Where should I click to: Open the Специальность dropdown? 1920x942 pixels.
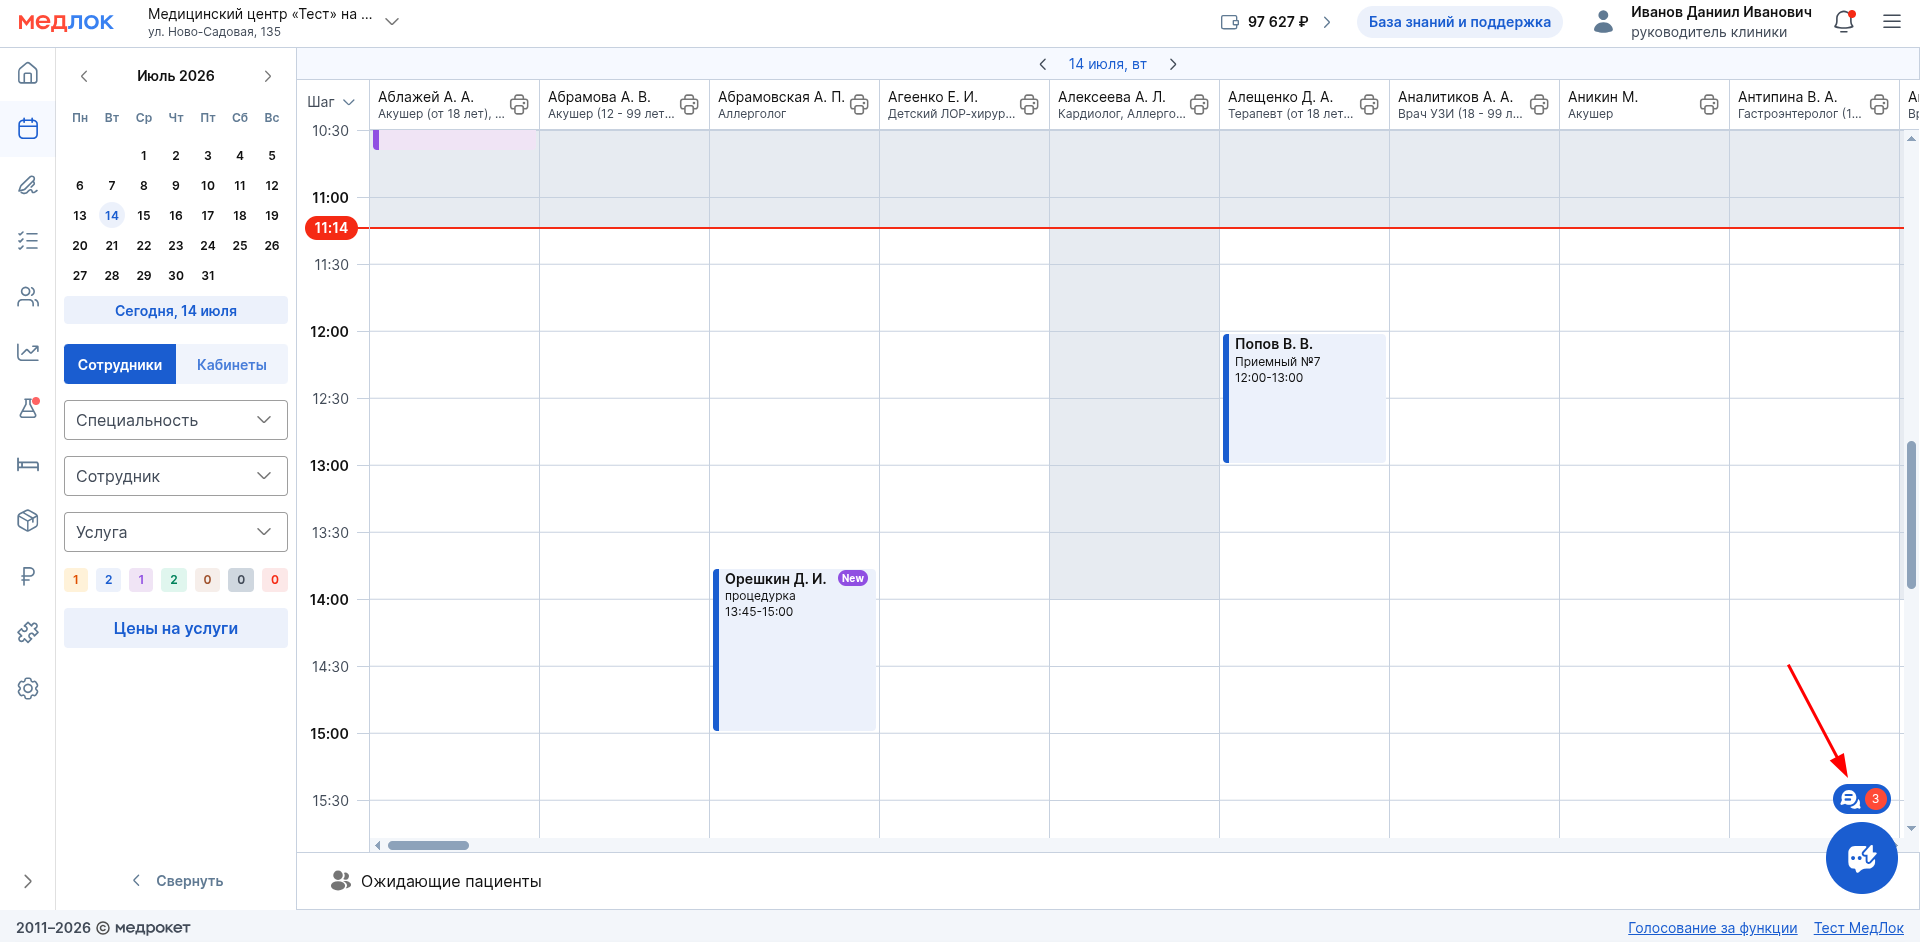tap(176, 420)
